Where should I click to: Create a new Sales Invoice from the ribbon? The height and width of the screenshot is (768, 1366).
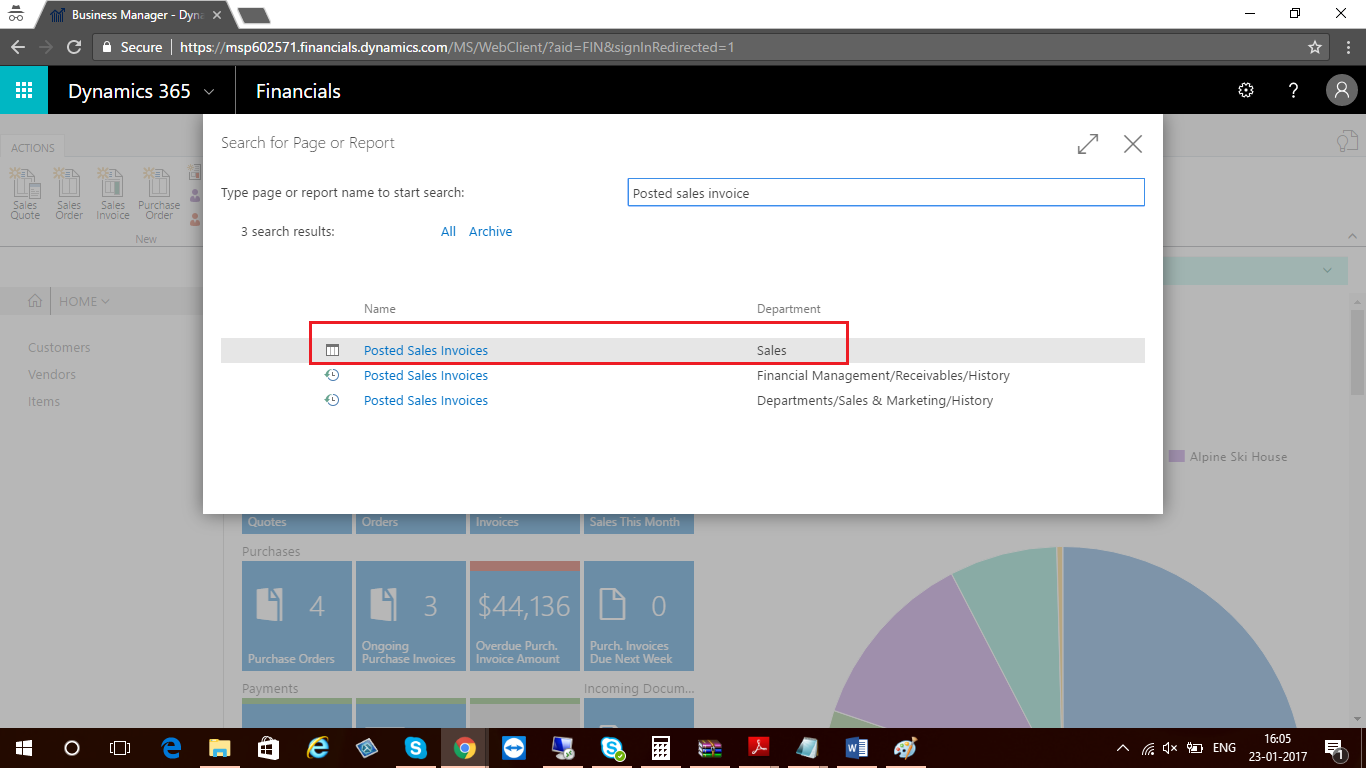pos(113,195)
